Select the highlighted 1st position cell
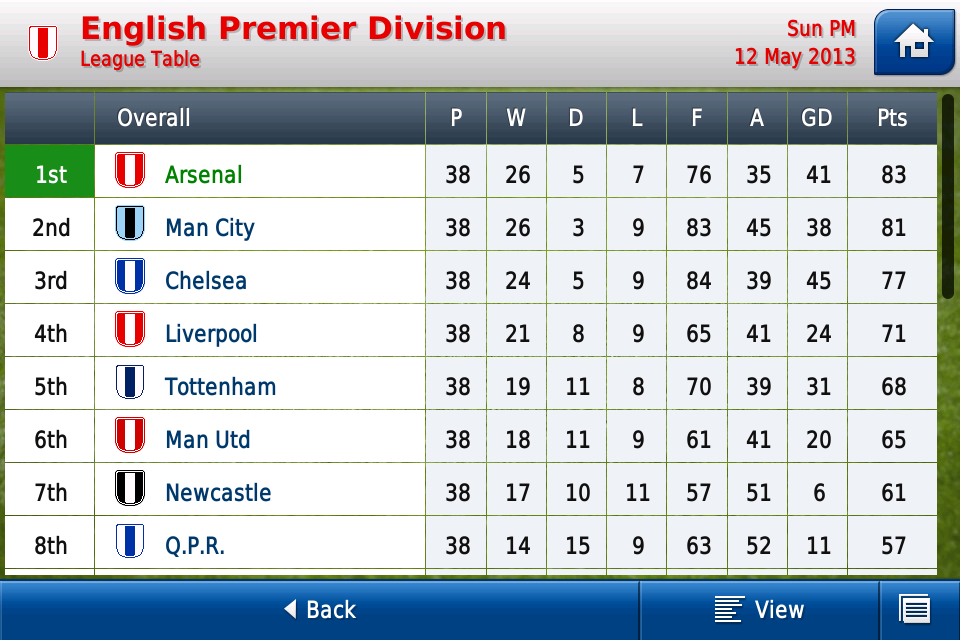Viewport: 960px width, 640px height. [x=50, y=175]
